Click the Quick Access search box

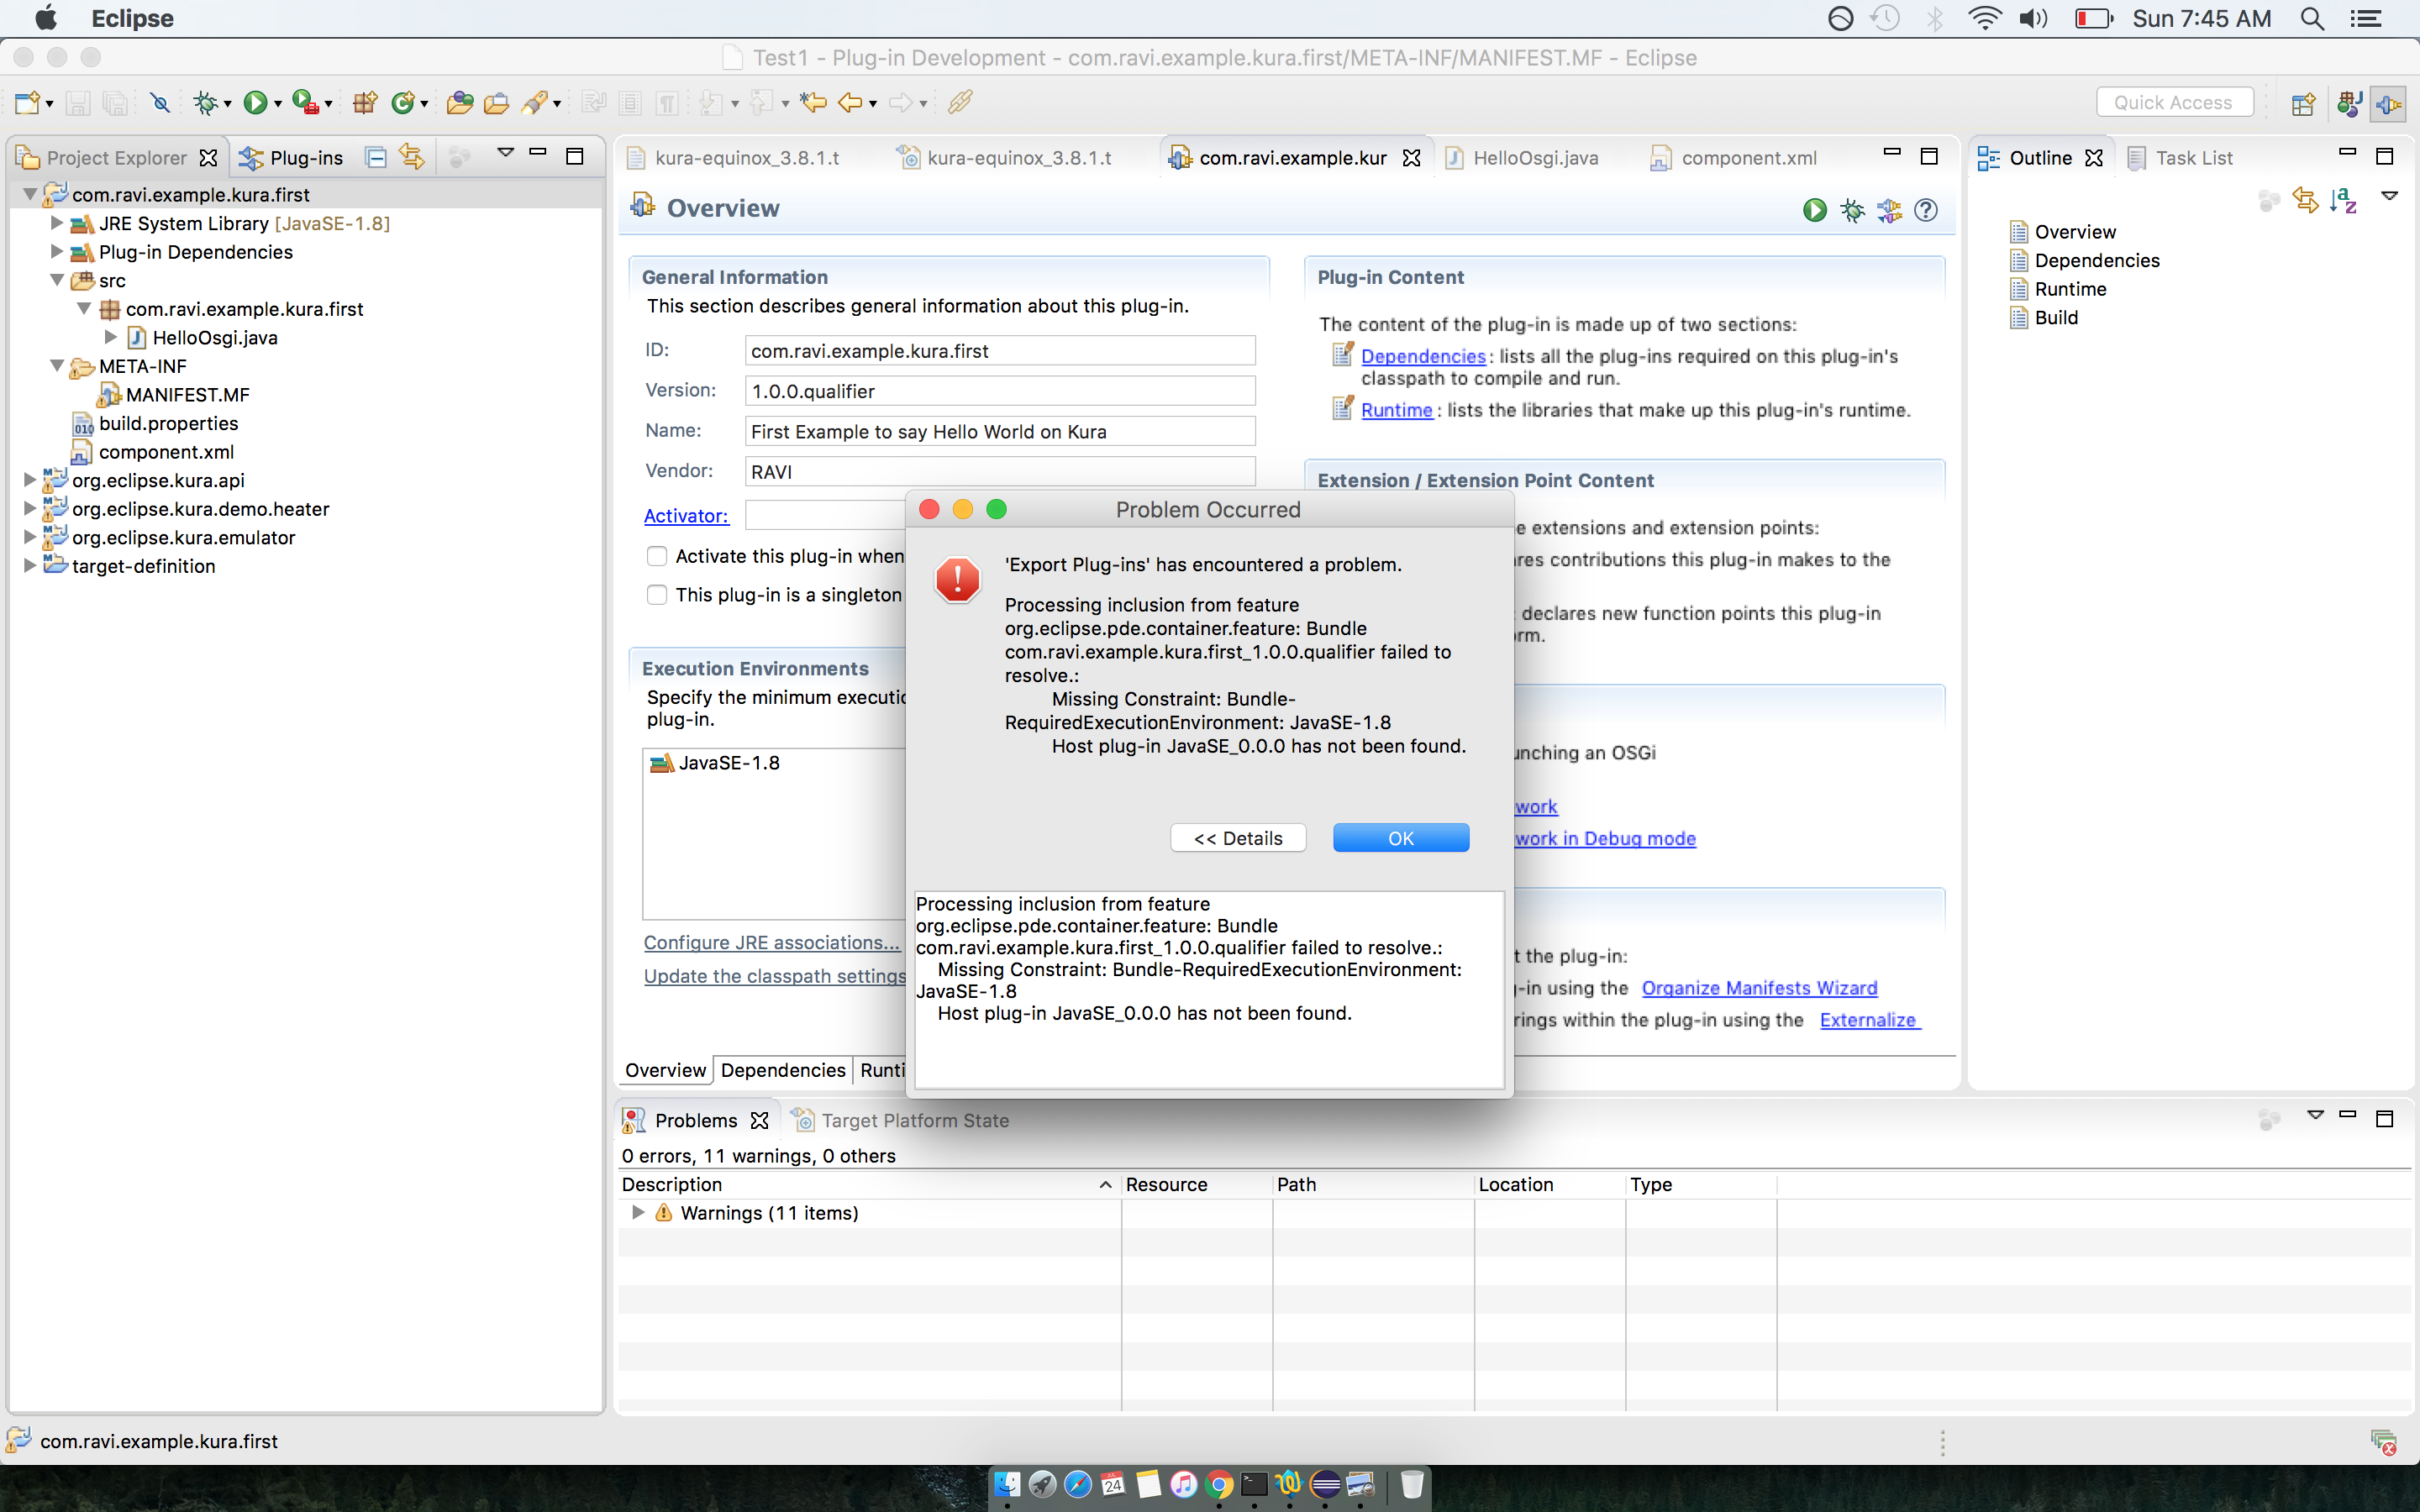tap(2174, 102)
